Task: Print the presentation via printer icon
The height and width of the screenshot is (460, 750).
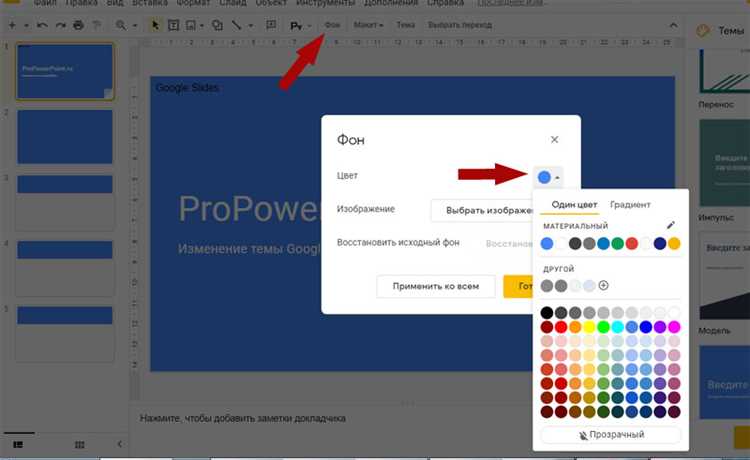Action: (78, 25)
